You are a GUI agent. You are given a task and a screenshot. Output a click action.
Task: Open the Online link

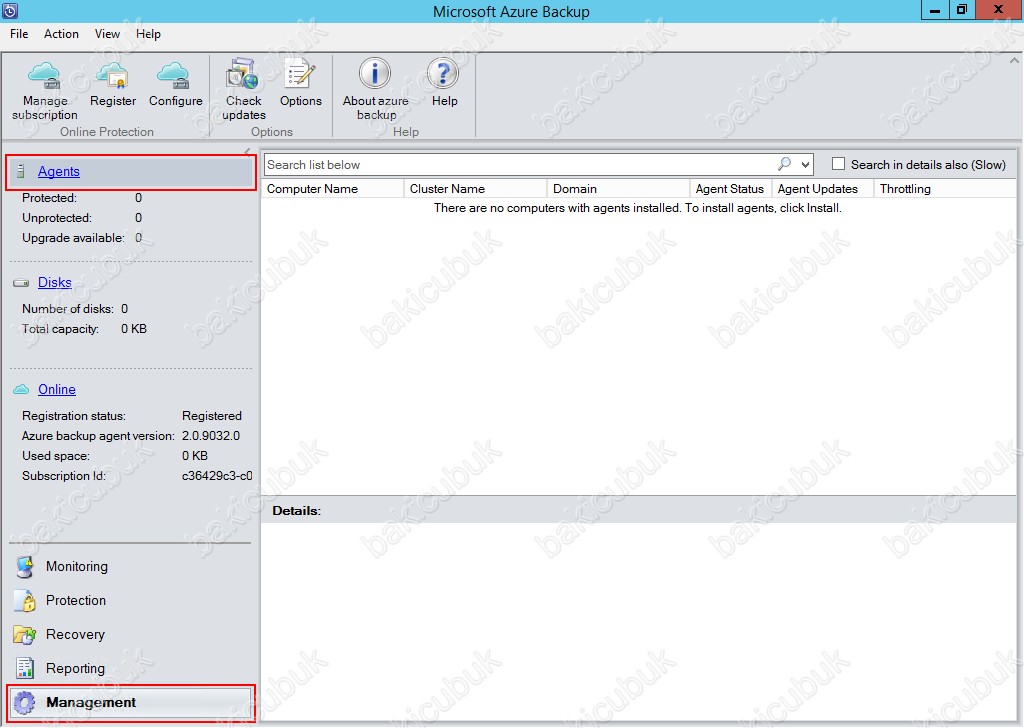coord(57,390)
